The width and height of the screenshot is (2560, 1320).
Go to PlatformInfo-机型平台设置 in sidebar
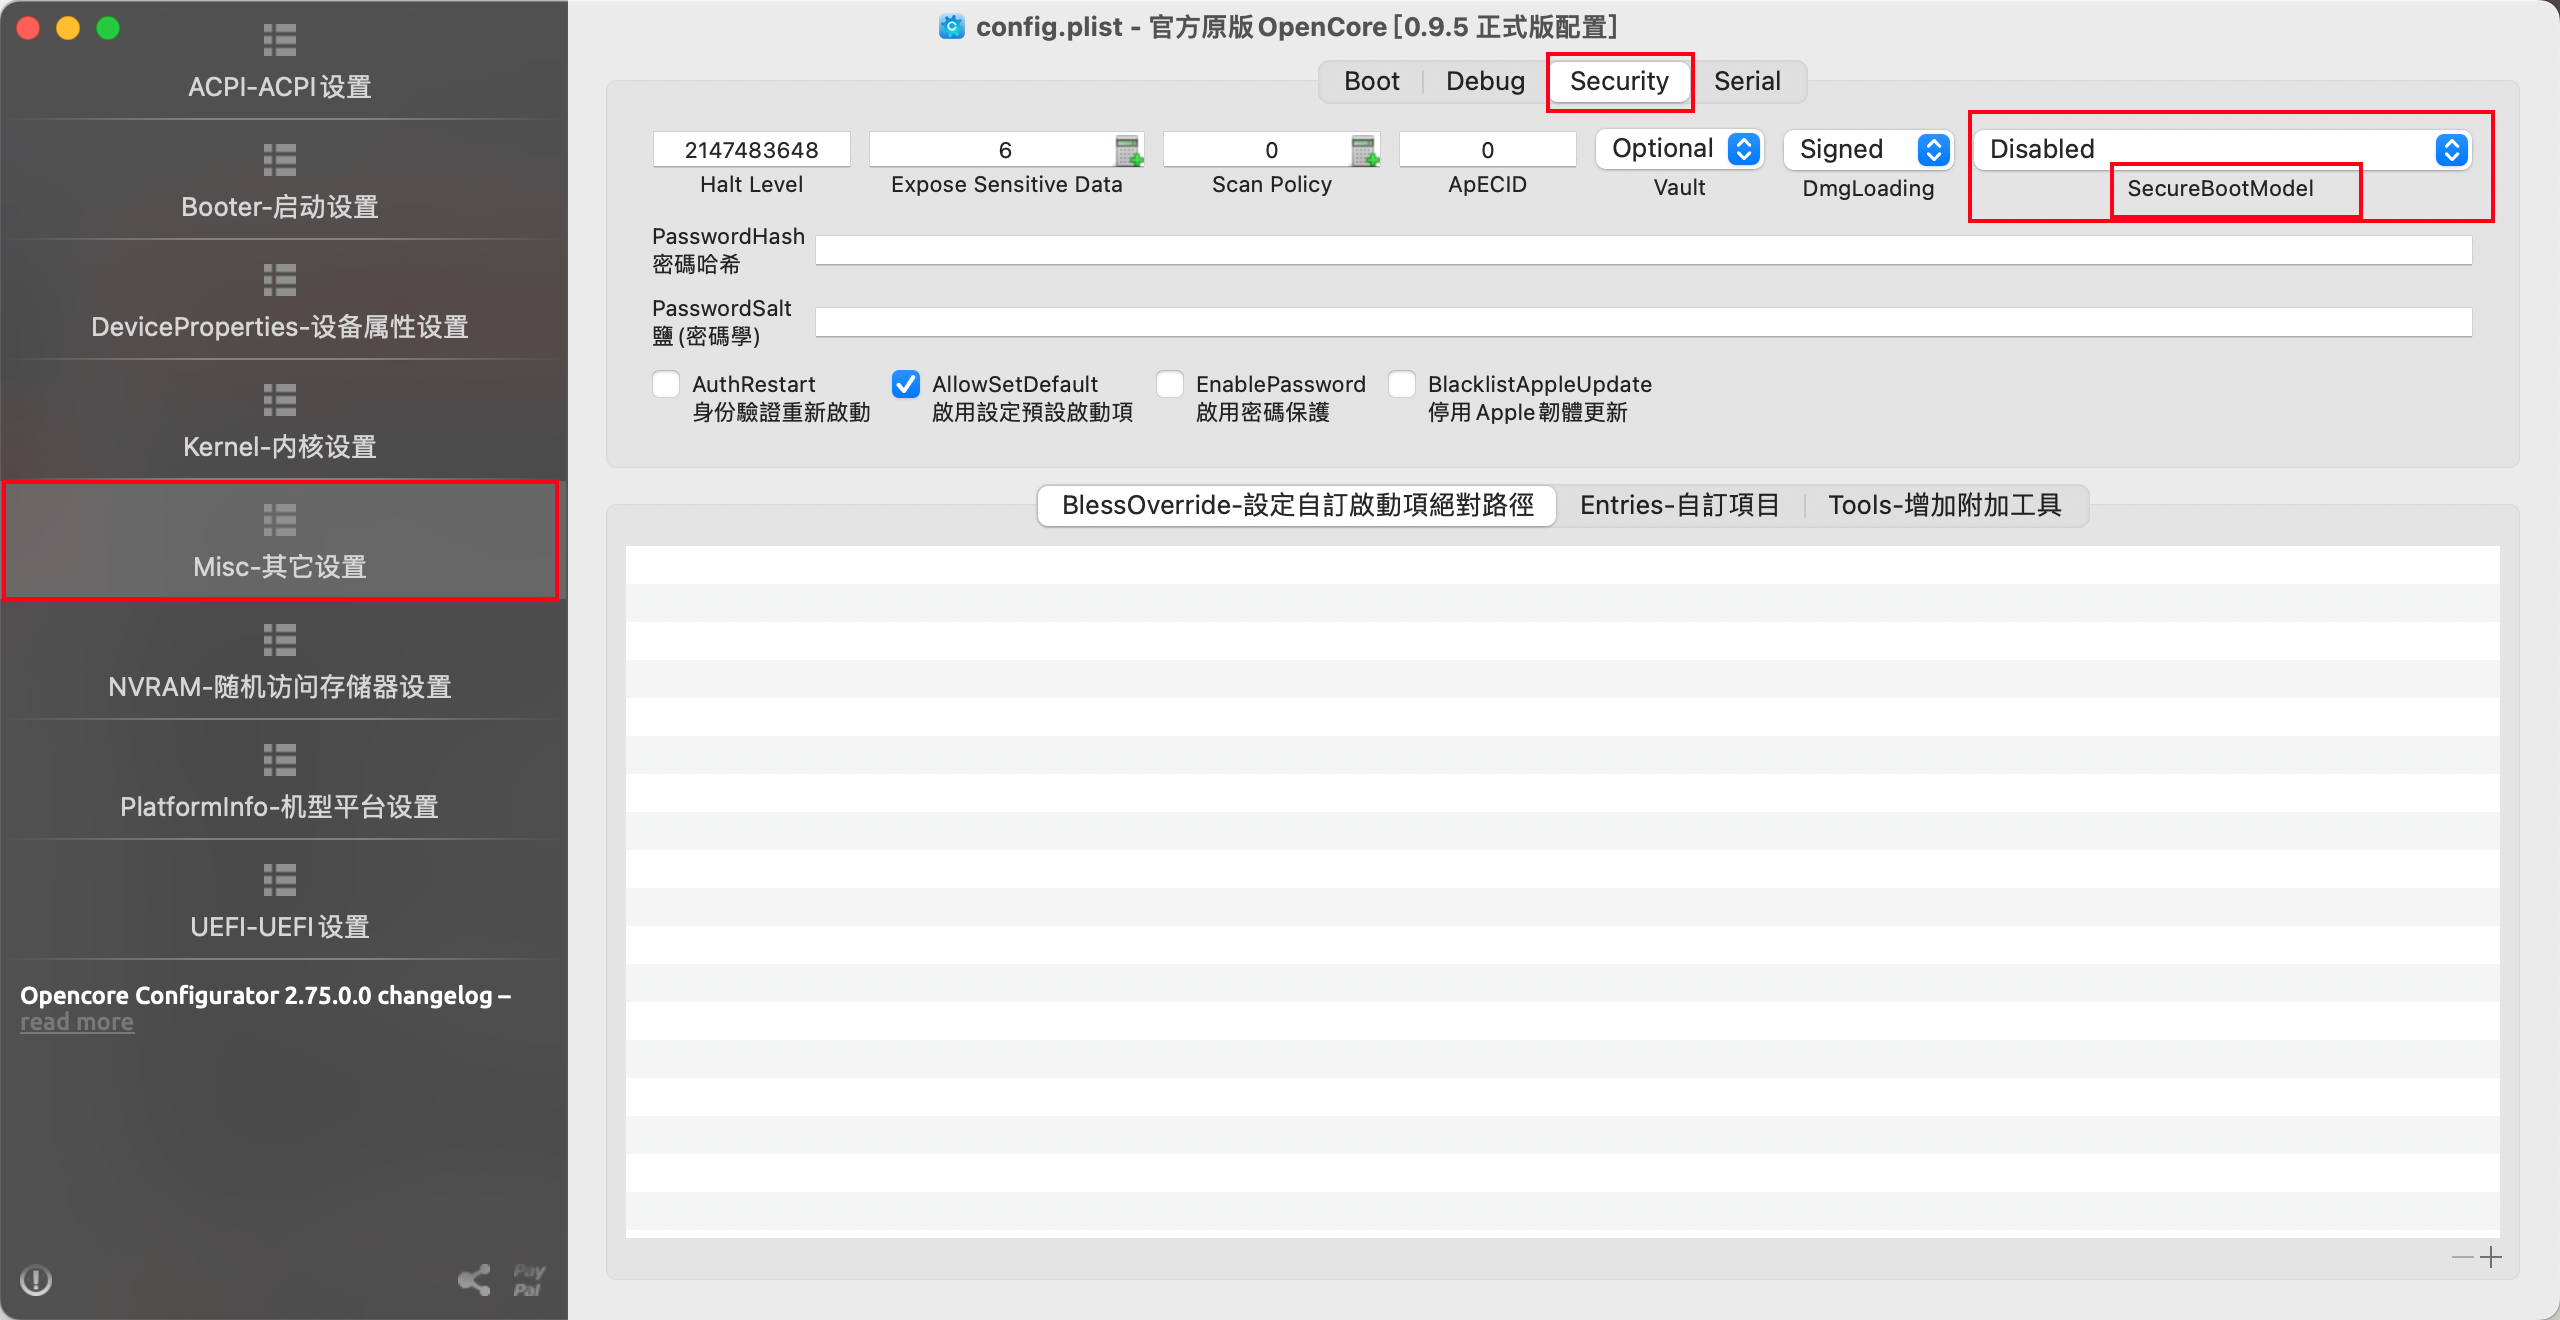[x=280, y=807]
